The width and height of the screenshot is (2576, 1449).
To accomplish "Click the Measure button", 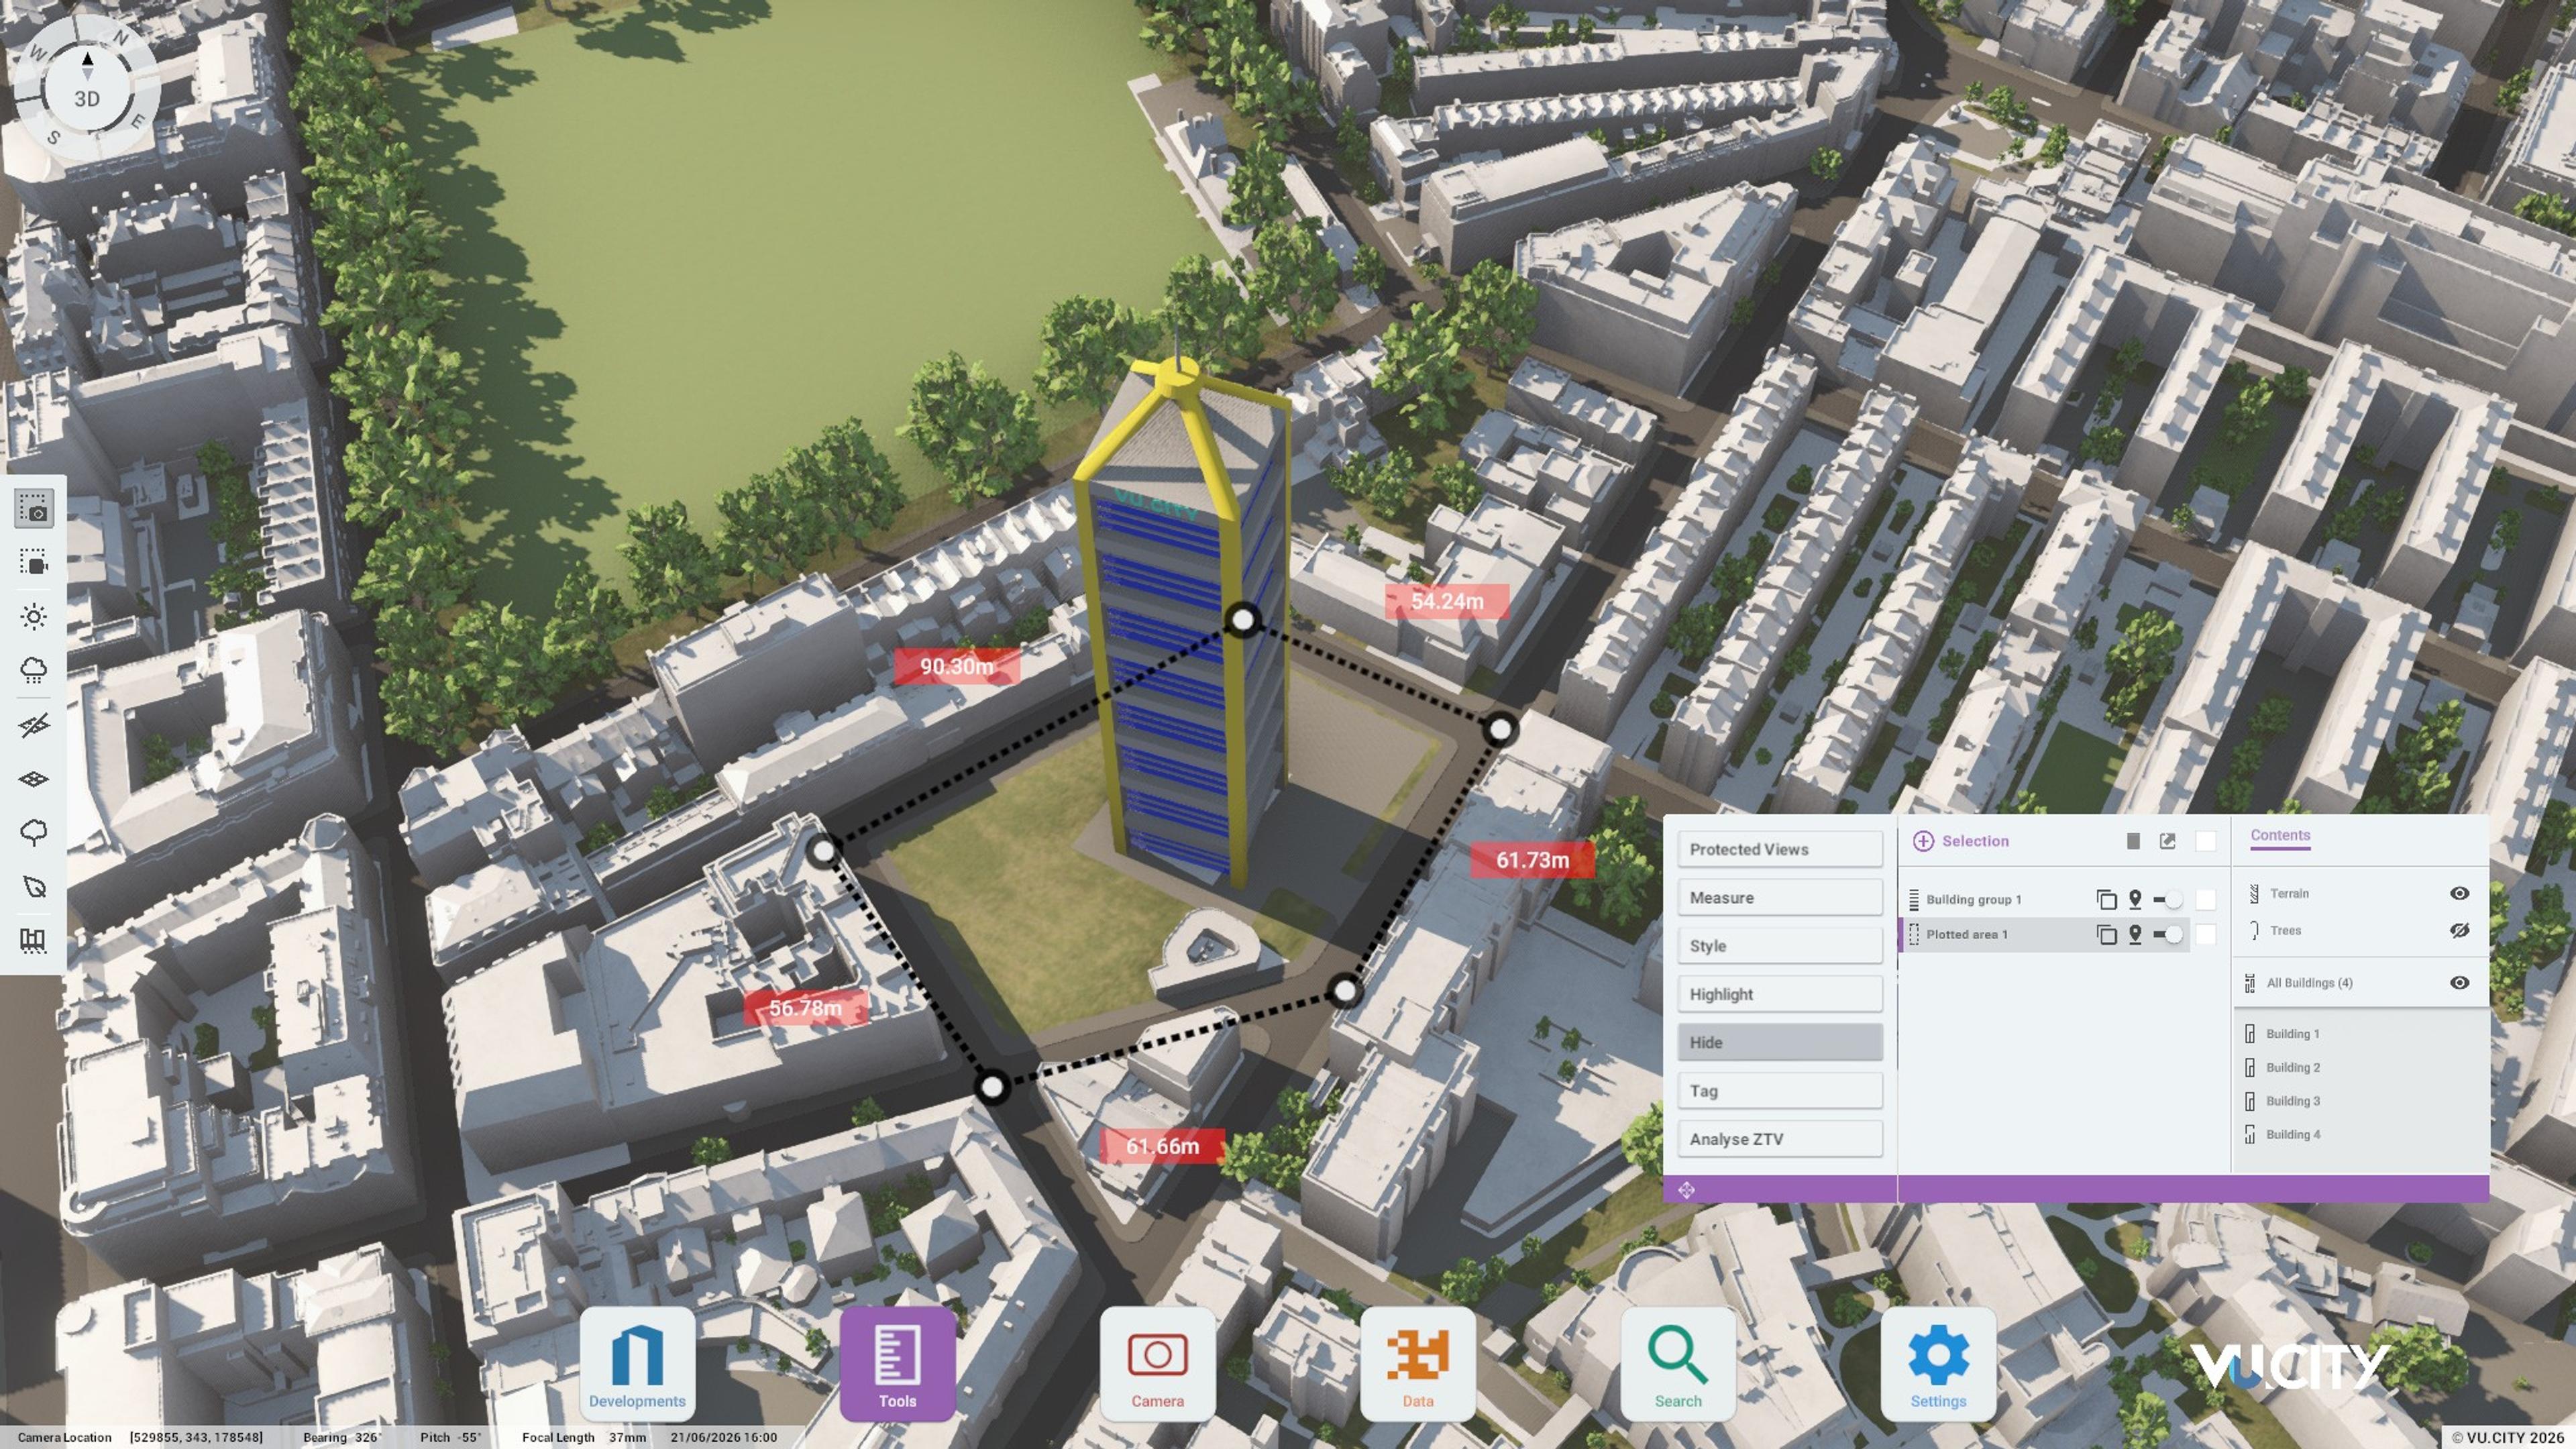I will (x=1780, y=898).
